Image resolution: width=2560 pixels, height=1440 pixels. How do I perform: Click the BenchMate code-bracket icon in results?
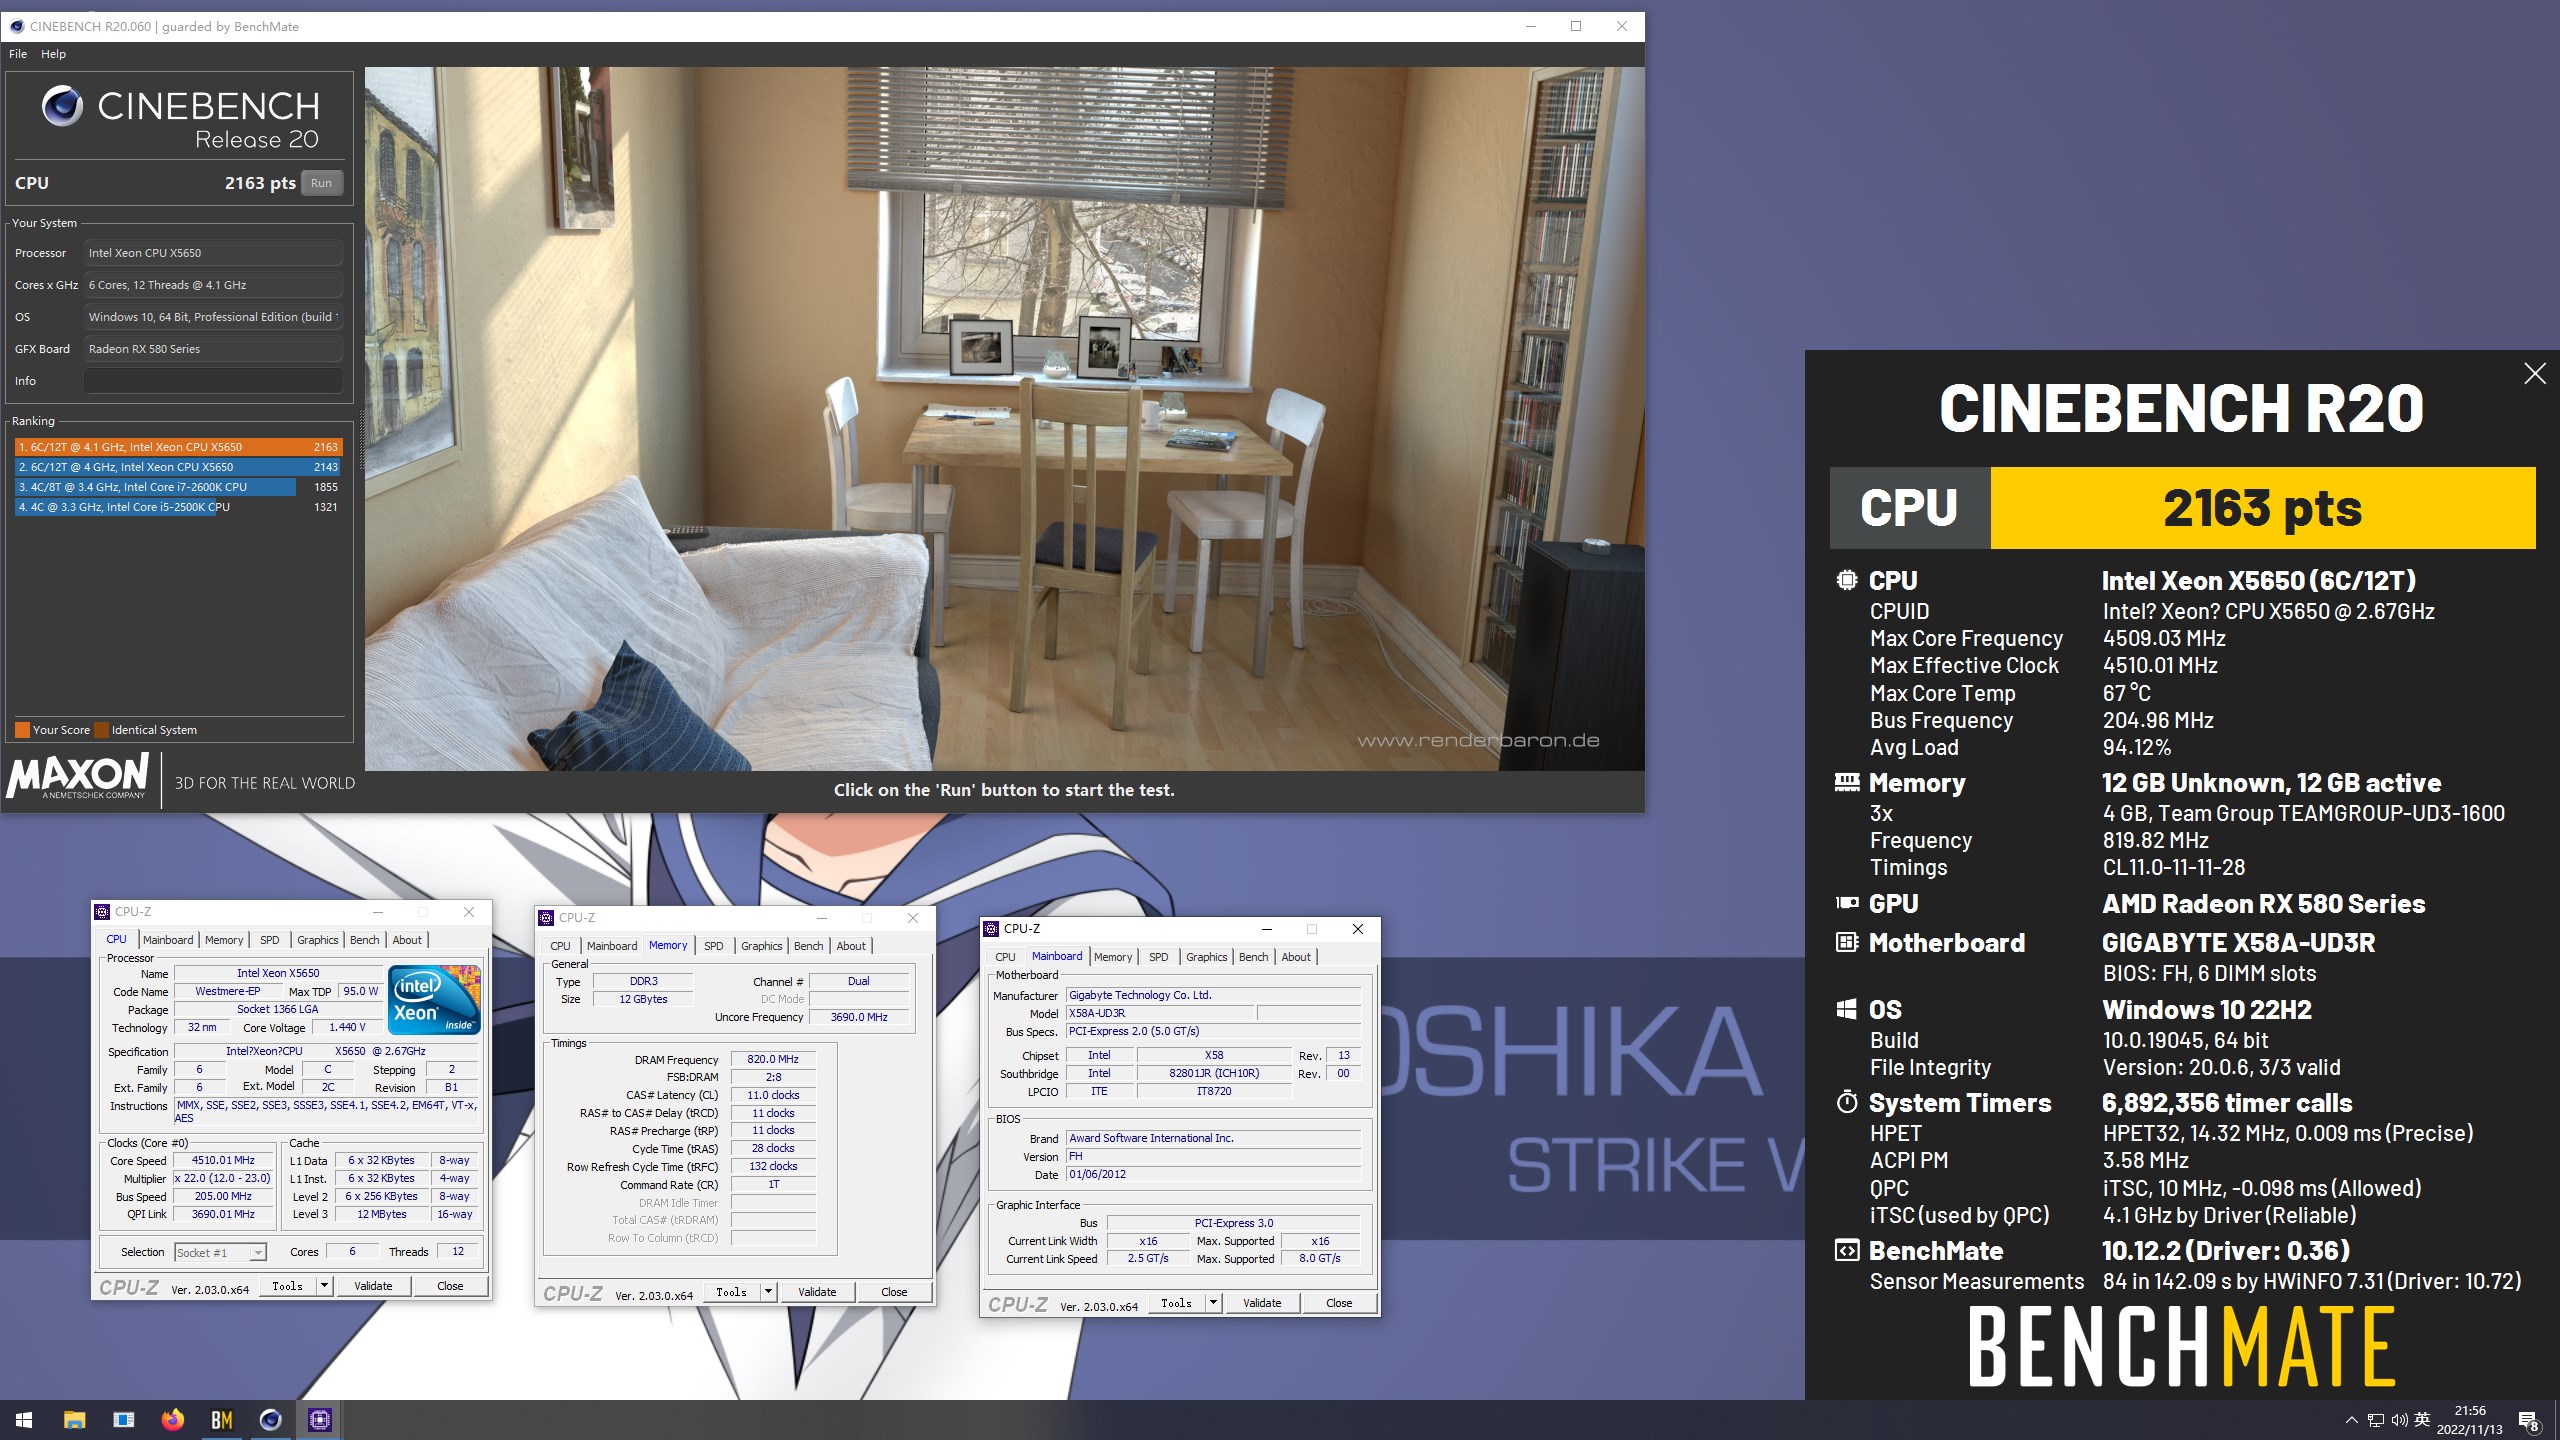(x=1846, y=1250)
